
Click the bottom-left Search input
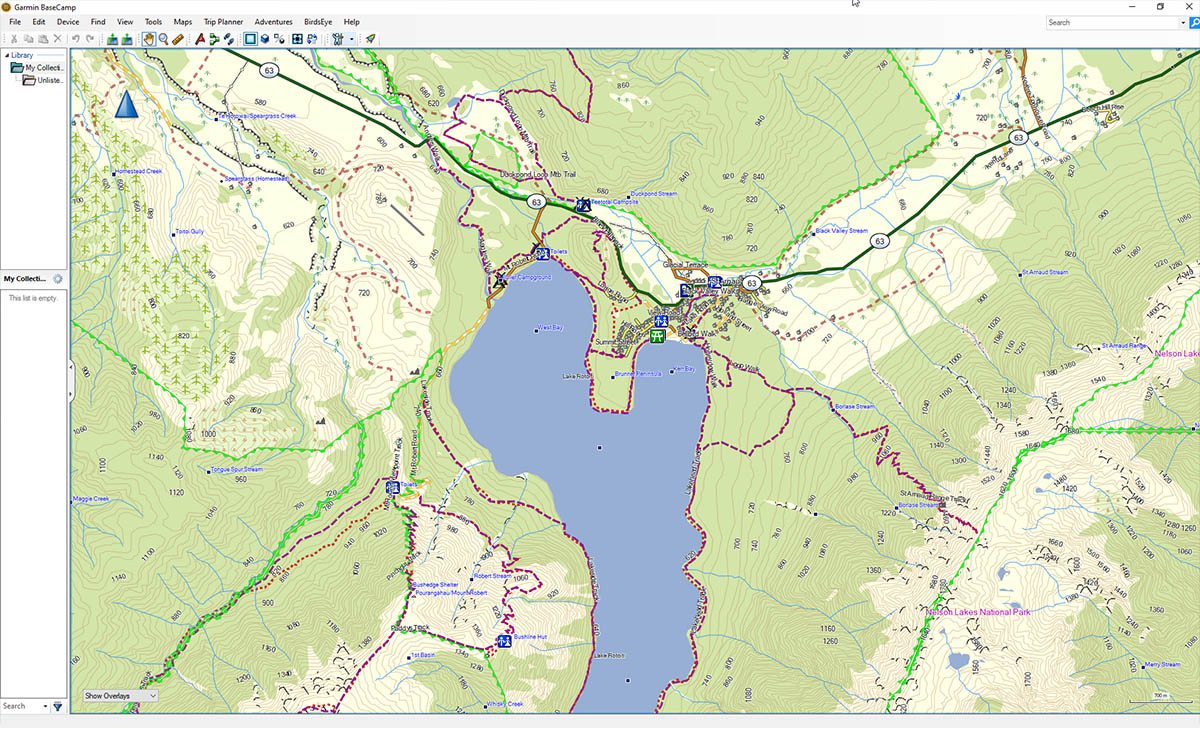coord(20,706)
